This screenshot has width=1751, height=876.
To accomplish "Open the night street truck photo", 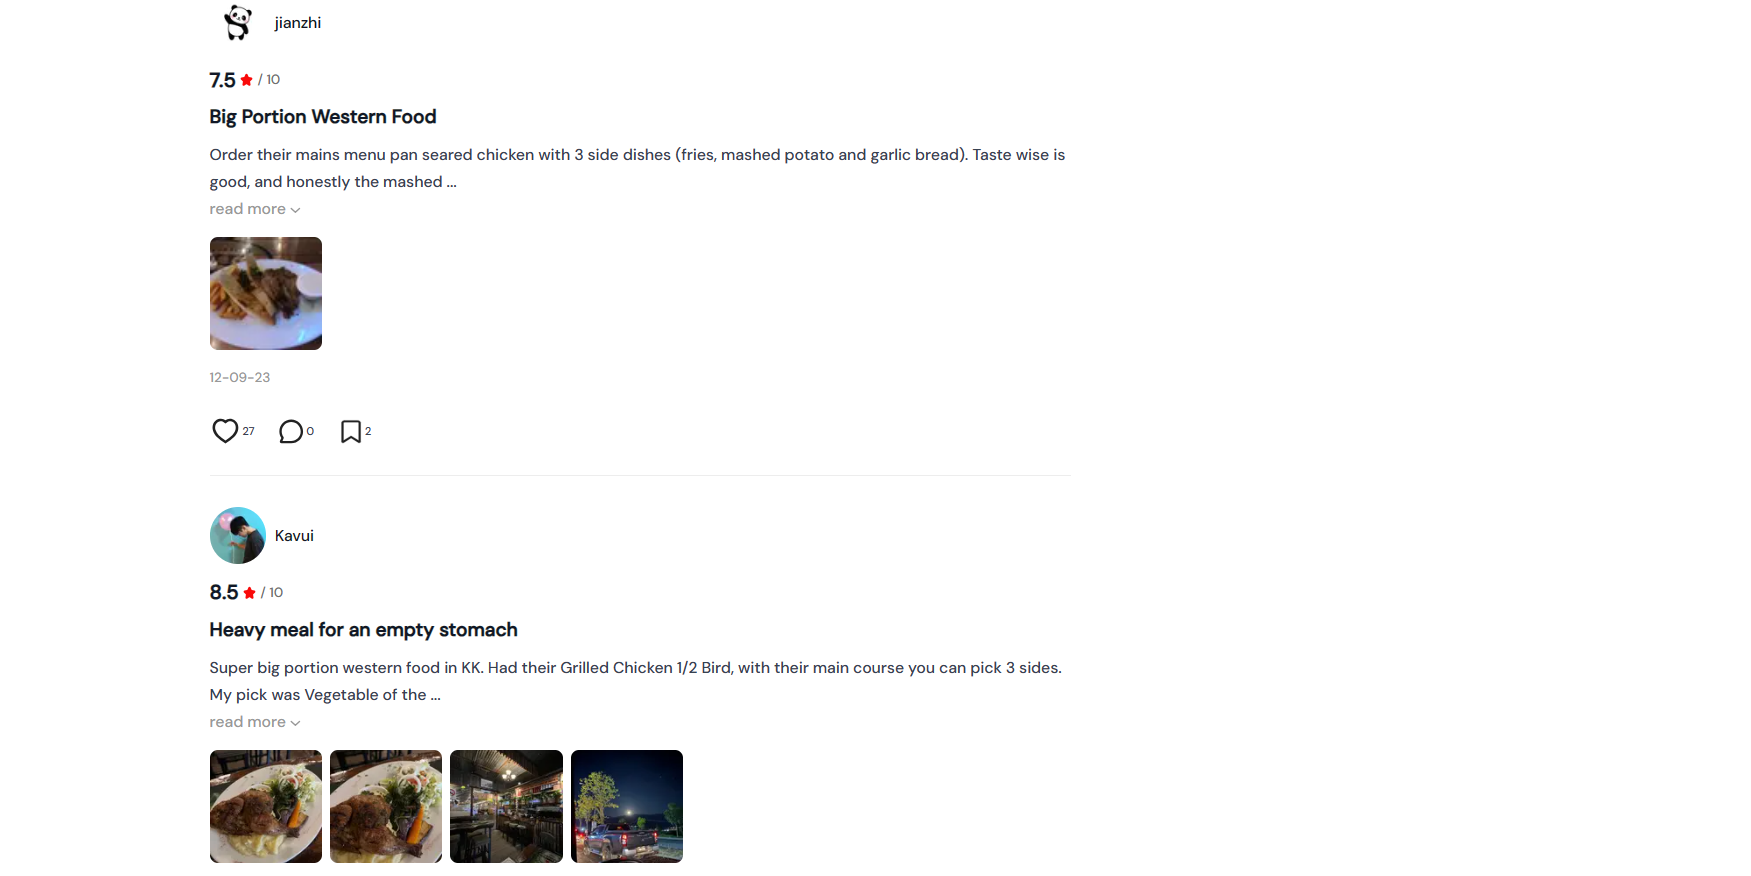I will 627,806.
